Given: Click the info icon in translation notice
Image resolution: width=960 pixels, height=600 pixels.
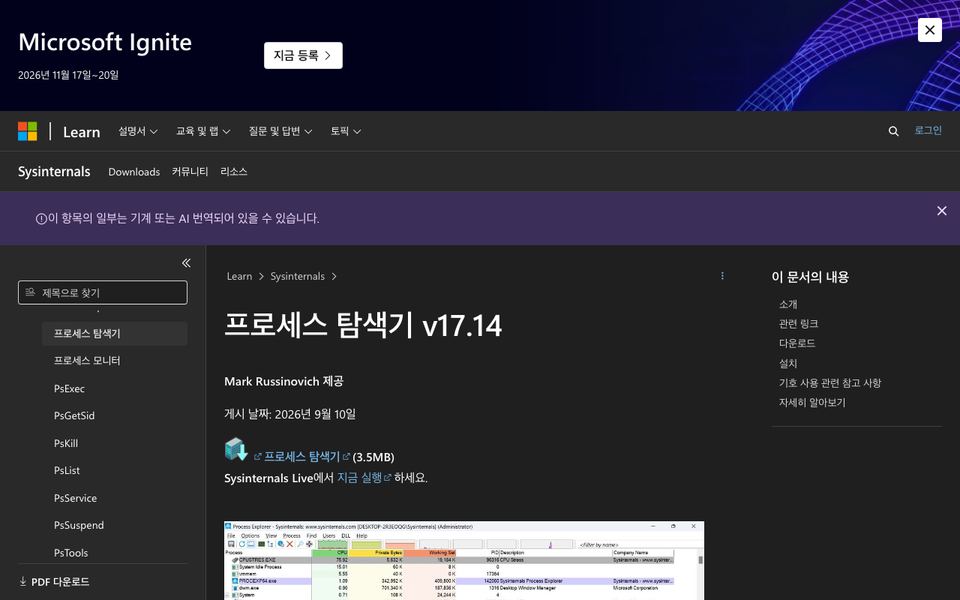Looking at the screenshot, I should click(41, 219).
